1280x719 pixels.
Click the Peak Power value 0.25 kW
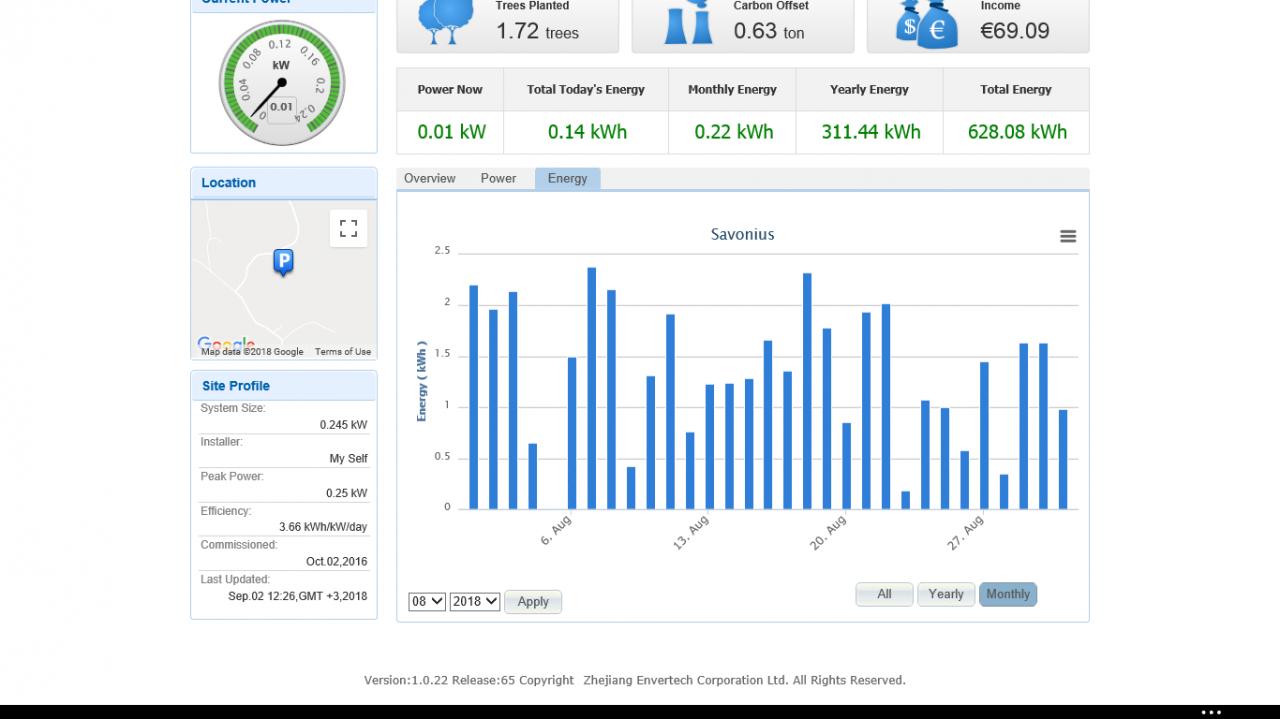click(346, 493)
